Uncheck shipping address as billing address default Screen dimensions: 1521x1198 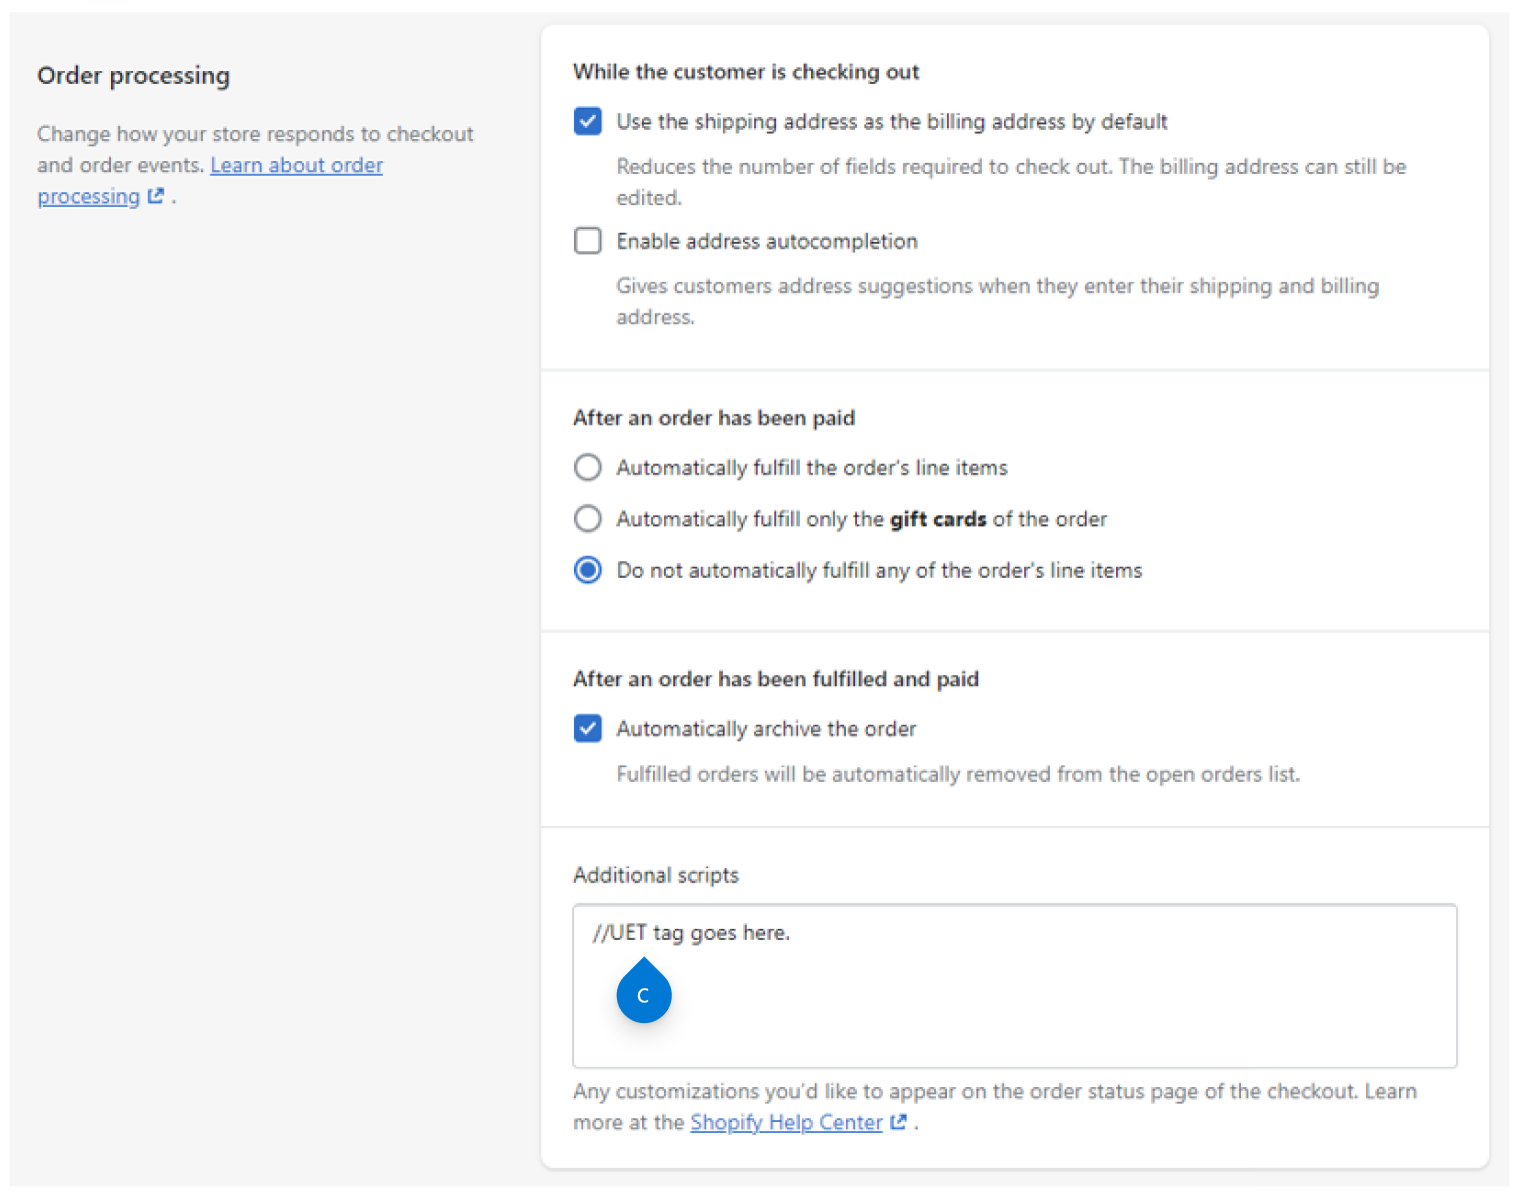(x=588, y=121)
